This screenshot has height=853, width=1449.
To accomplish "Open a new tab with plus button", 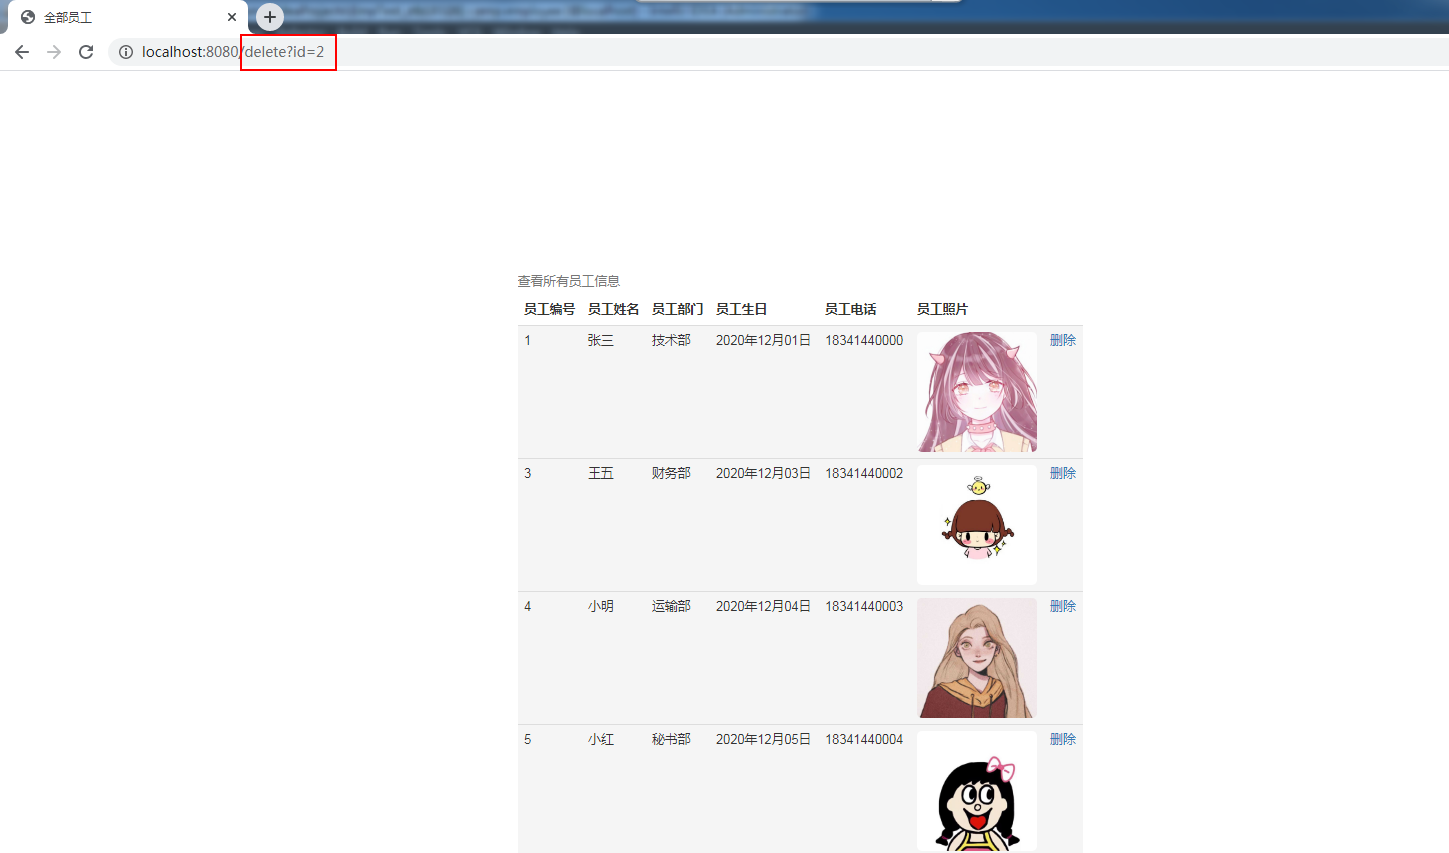I will click(270, 17).
